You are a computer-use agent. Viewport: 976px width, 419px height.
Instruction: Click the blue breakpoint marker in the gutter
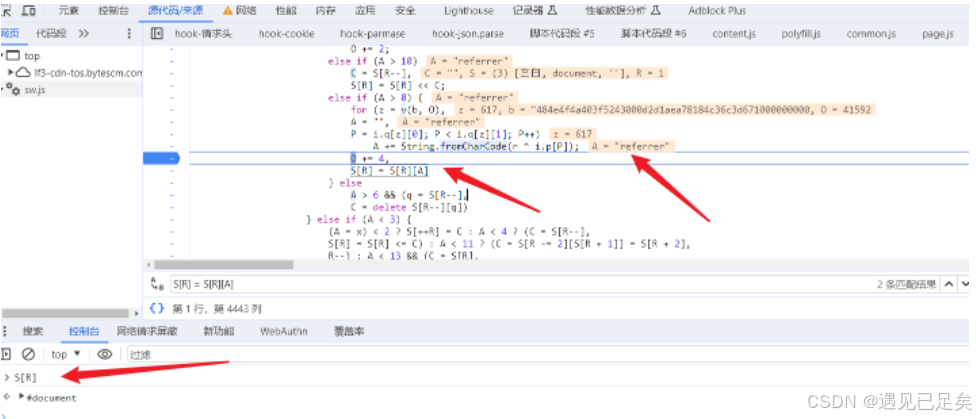pyautogui.click(x=161, y=159)
